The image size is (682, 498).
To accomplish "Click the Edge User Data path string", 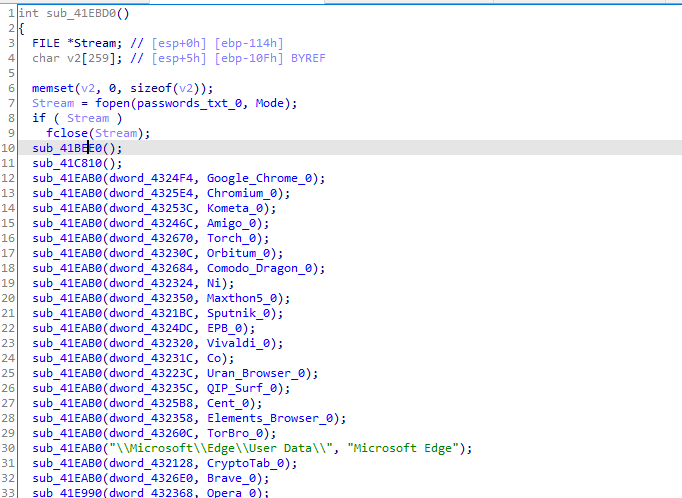I will pos(221,448).
